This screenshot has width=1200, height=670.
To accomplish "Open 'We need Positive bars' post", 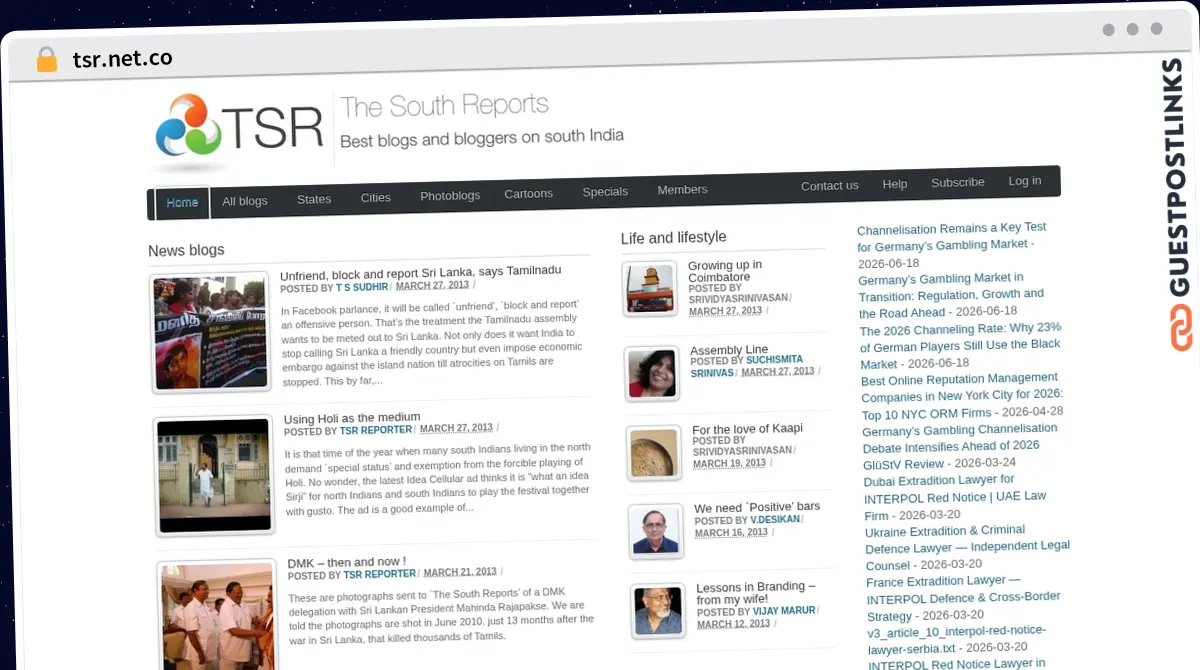I will 758,508.
